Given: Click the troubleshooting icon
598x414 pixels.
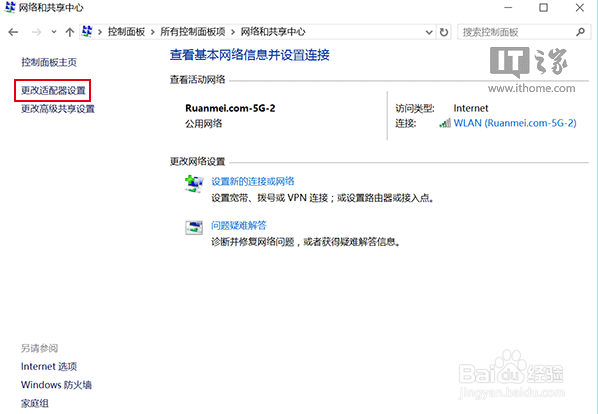Looking at the screenshot, I should point(194,228).
